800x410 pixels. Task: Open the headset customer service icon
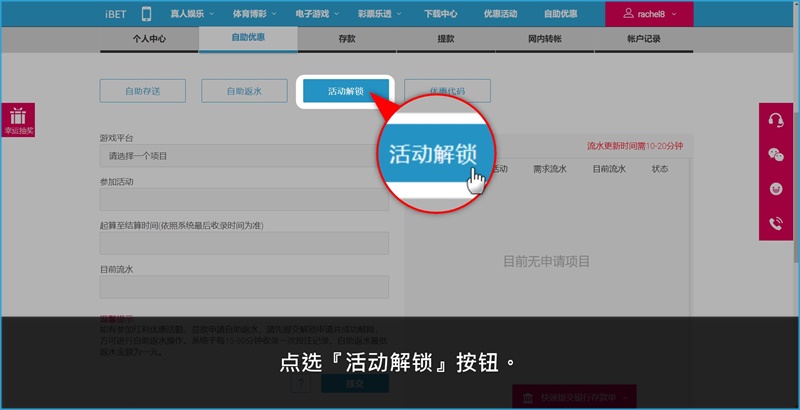click(x=776, y=120)
